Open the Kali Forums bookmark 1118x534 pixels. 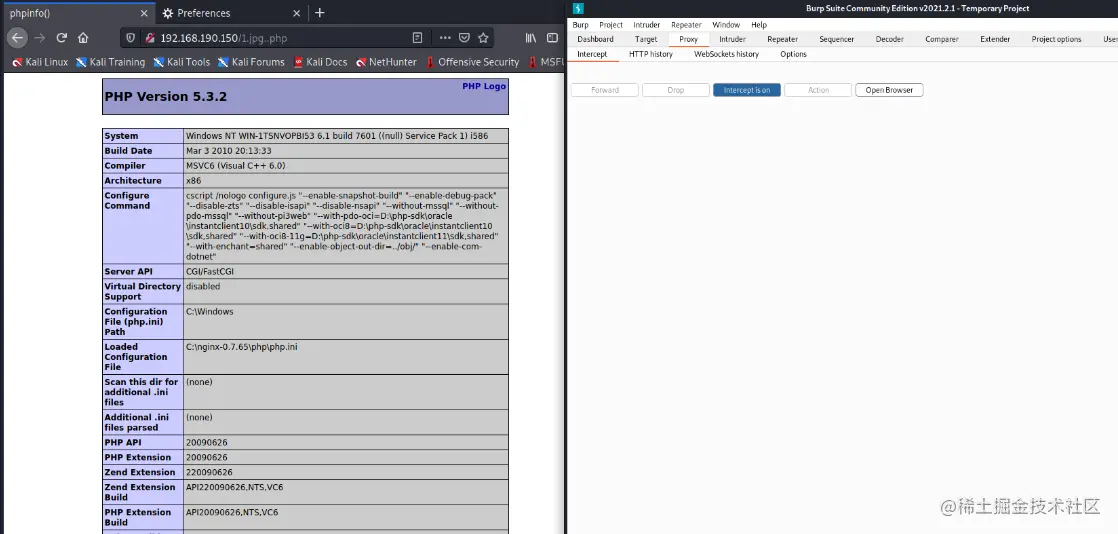click(x=251, y=62)
